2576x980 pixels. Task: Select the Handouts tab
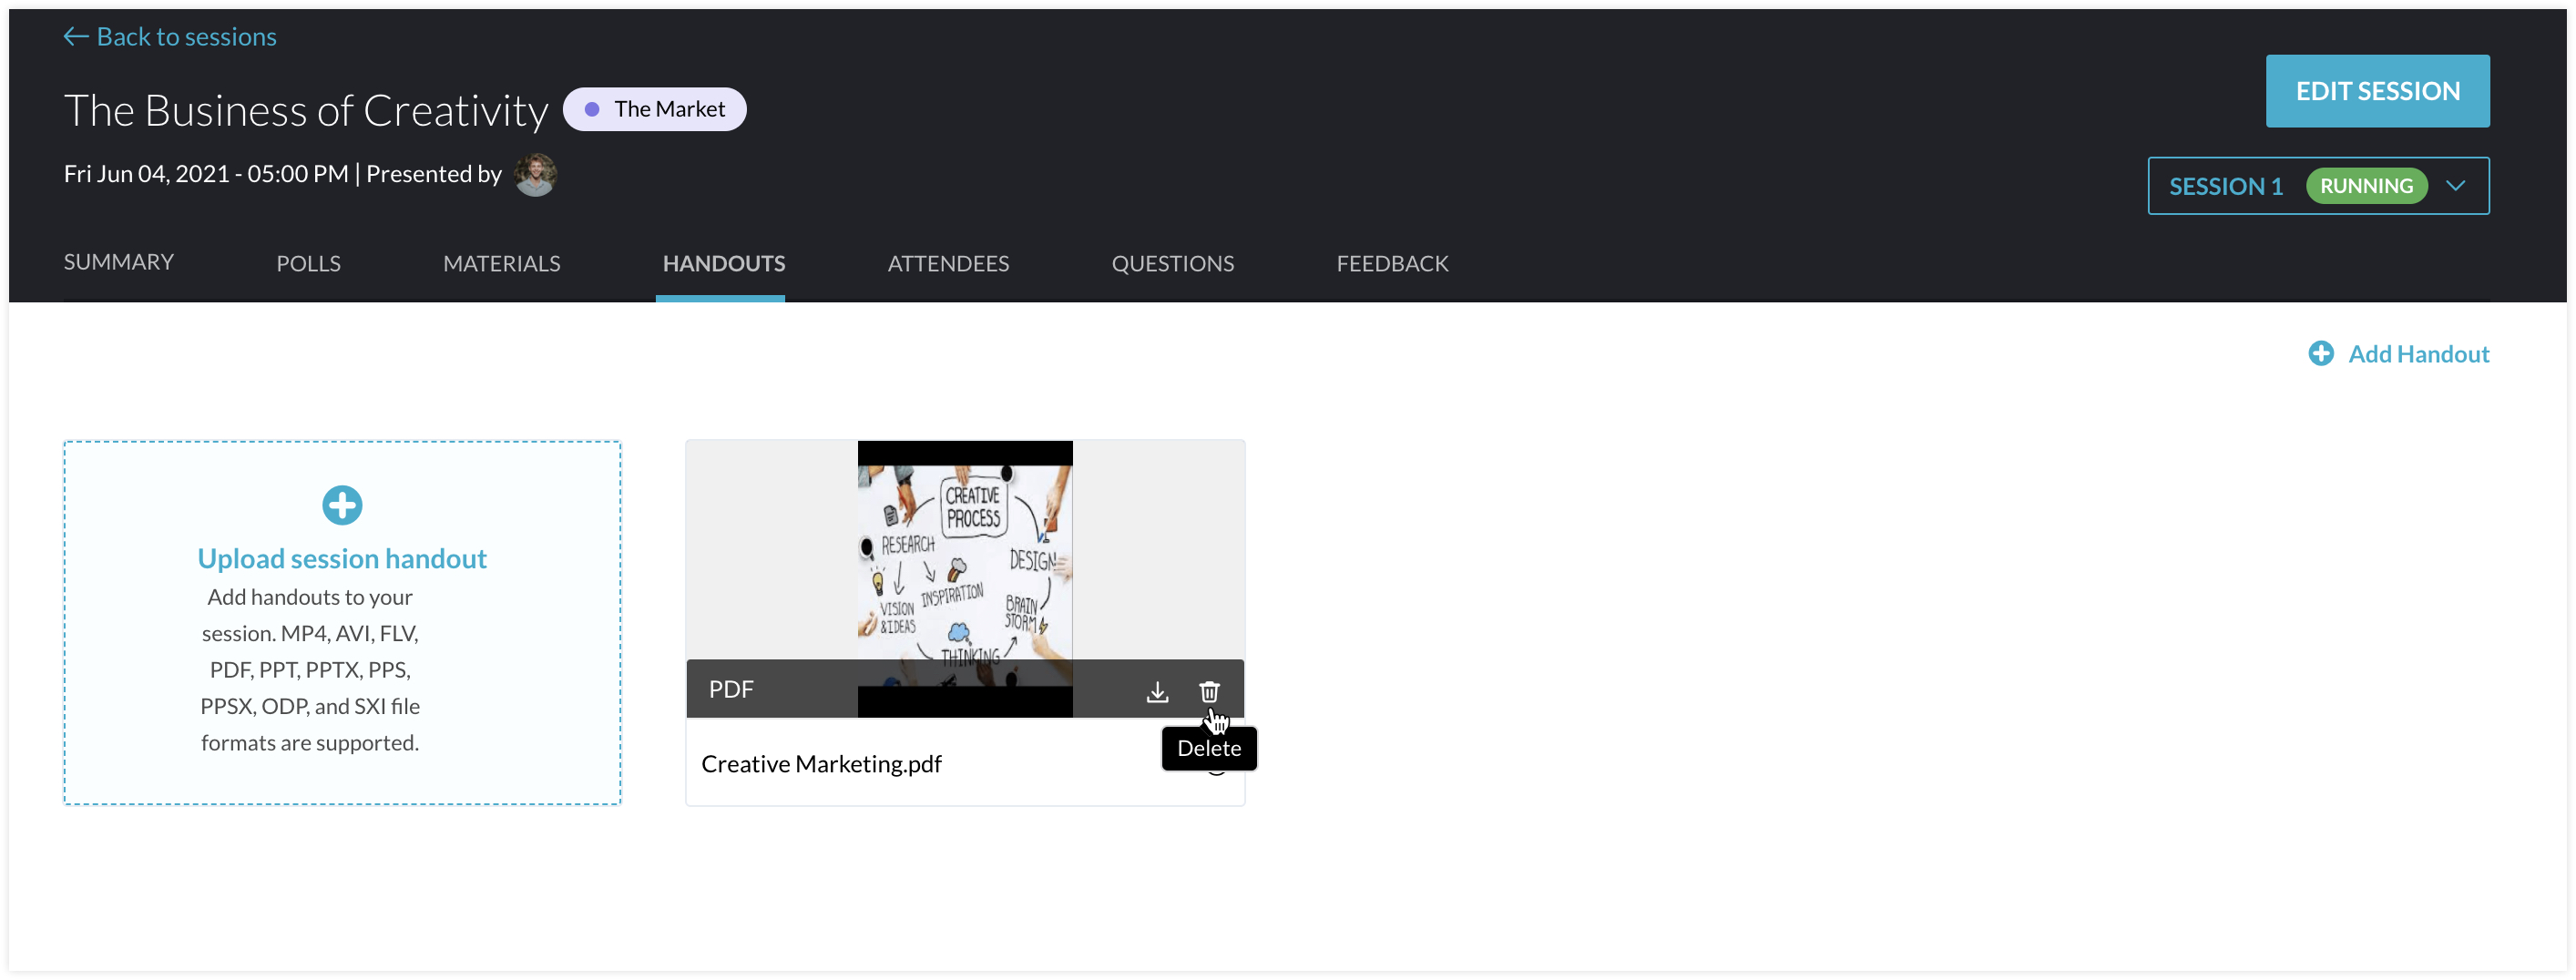coord(724,263)
